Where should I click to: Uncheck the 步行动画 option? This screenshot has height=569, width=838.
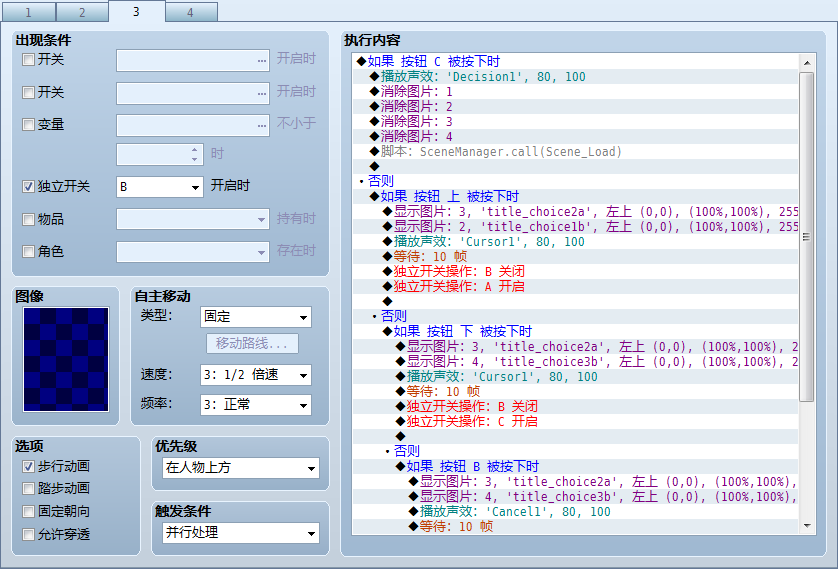[28, 466]
